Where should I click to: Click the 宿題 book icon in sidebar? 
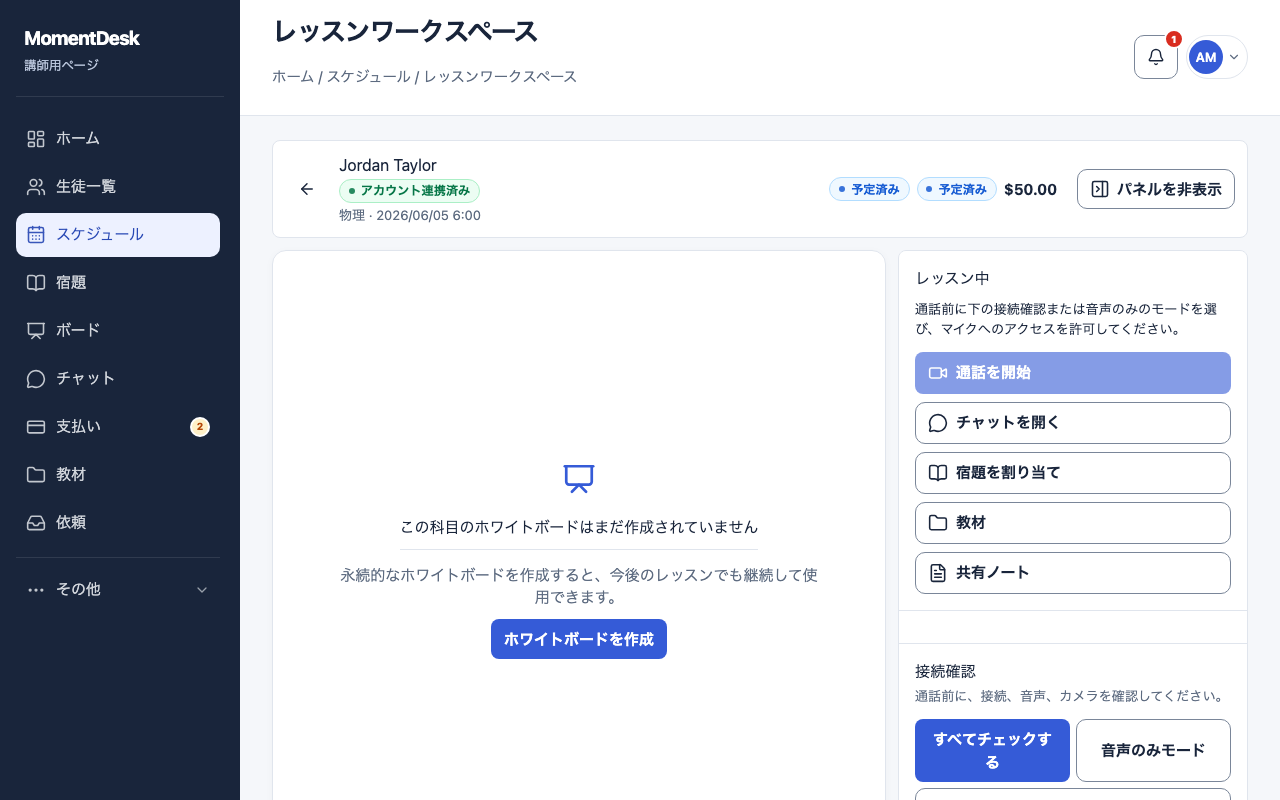click(36, 283)
